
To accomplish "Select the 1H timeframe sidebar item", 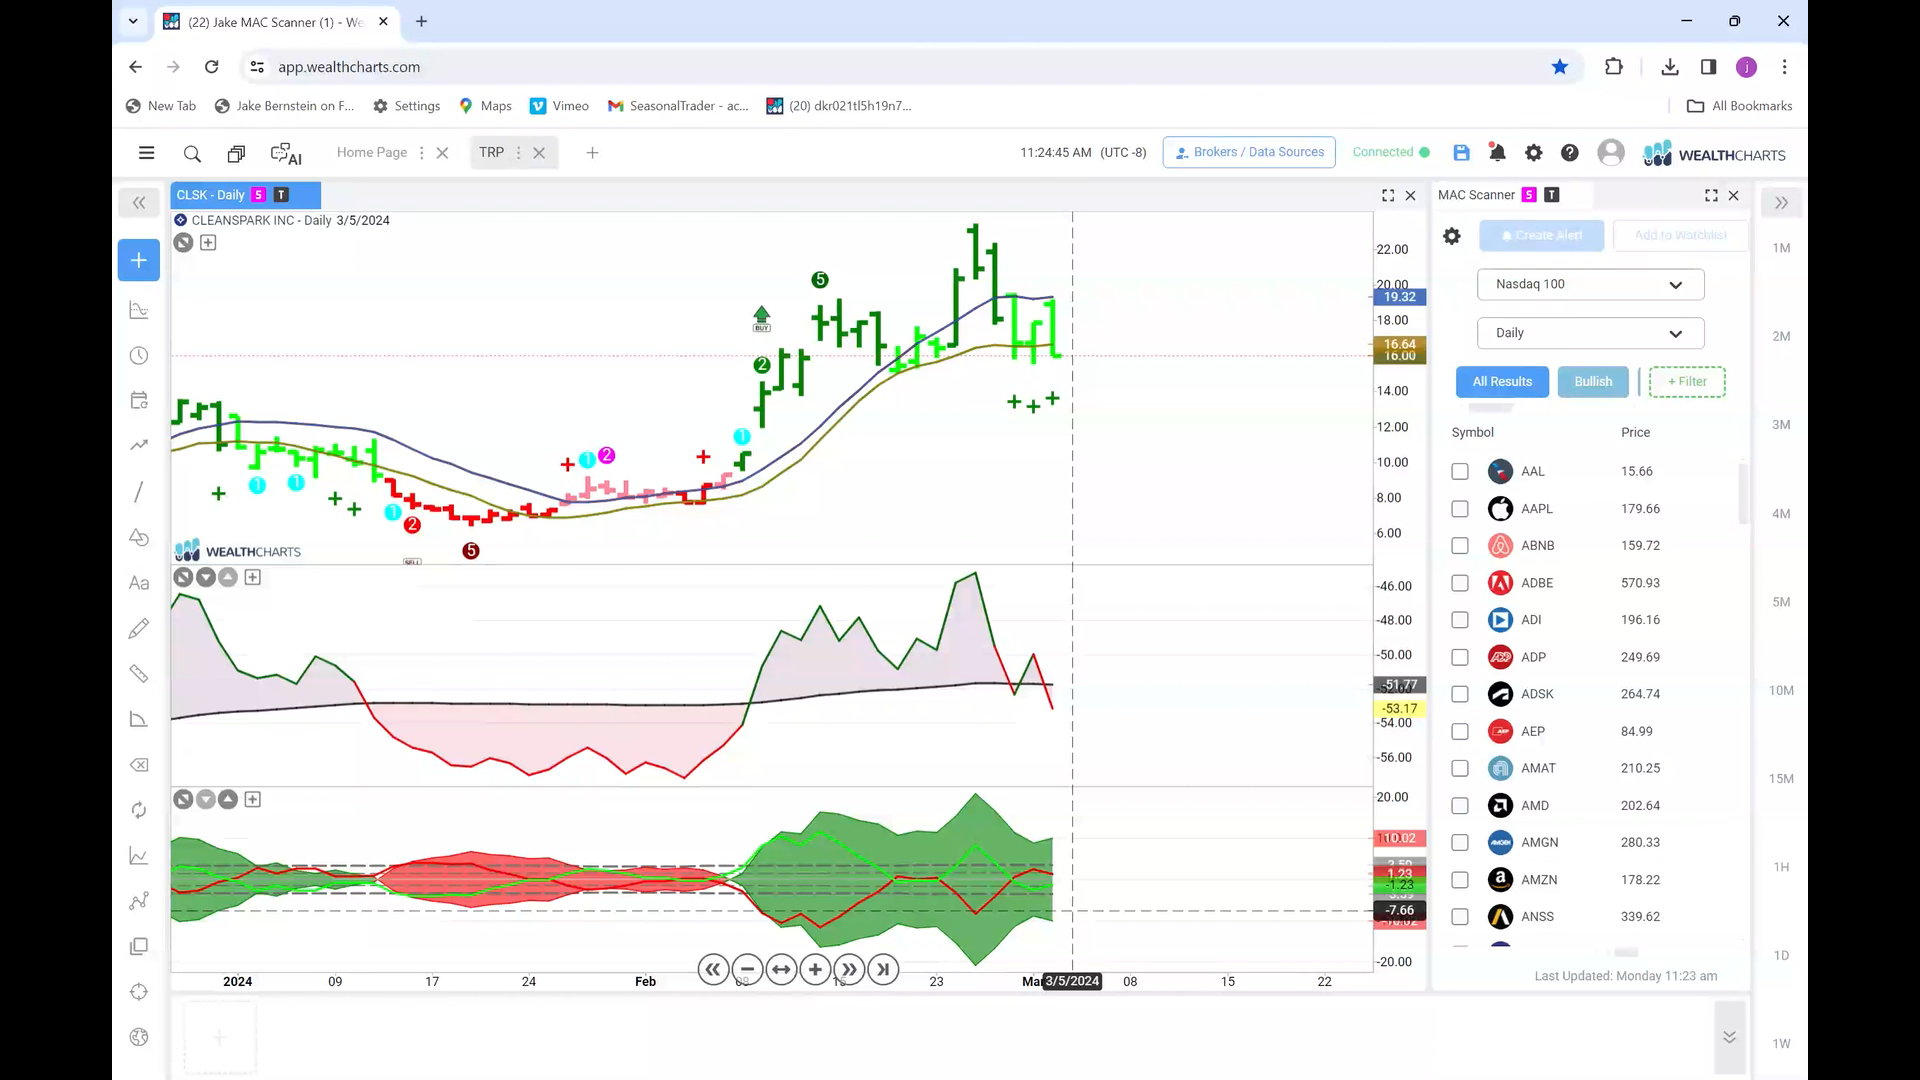I will [x=1781, y=867].
